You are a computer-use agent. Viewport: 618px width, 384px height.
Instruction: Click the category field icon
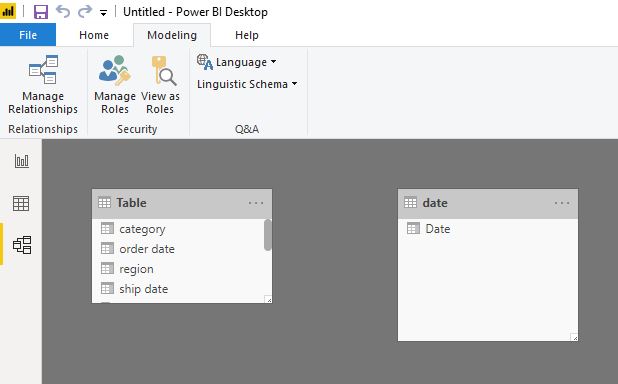[107, 228]
